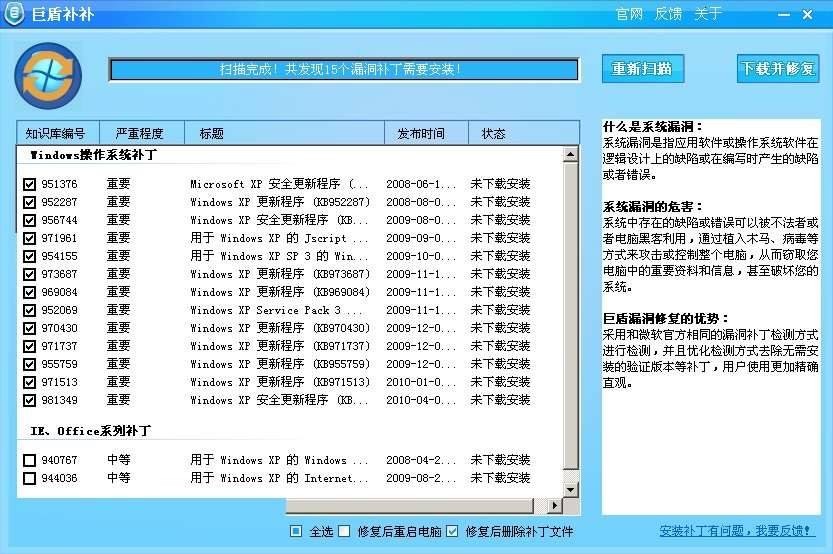This screenshot has height=554, width=833.
Task: Select IE、Office系列补丁 group header
Action: pyautogui.click(x=91, y=431)
